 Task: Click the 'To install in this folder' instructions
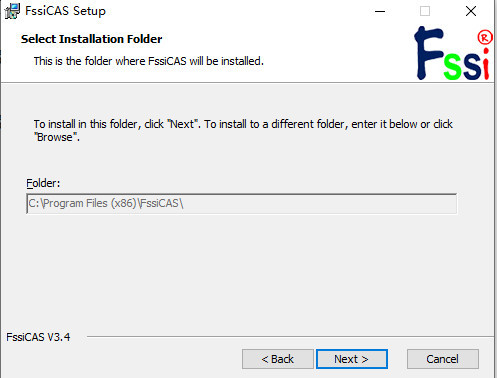(243, 130)
